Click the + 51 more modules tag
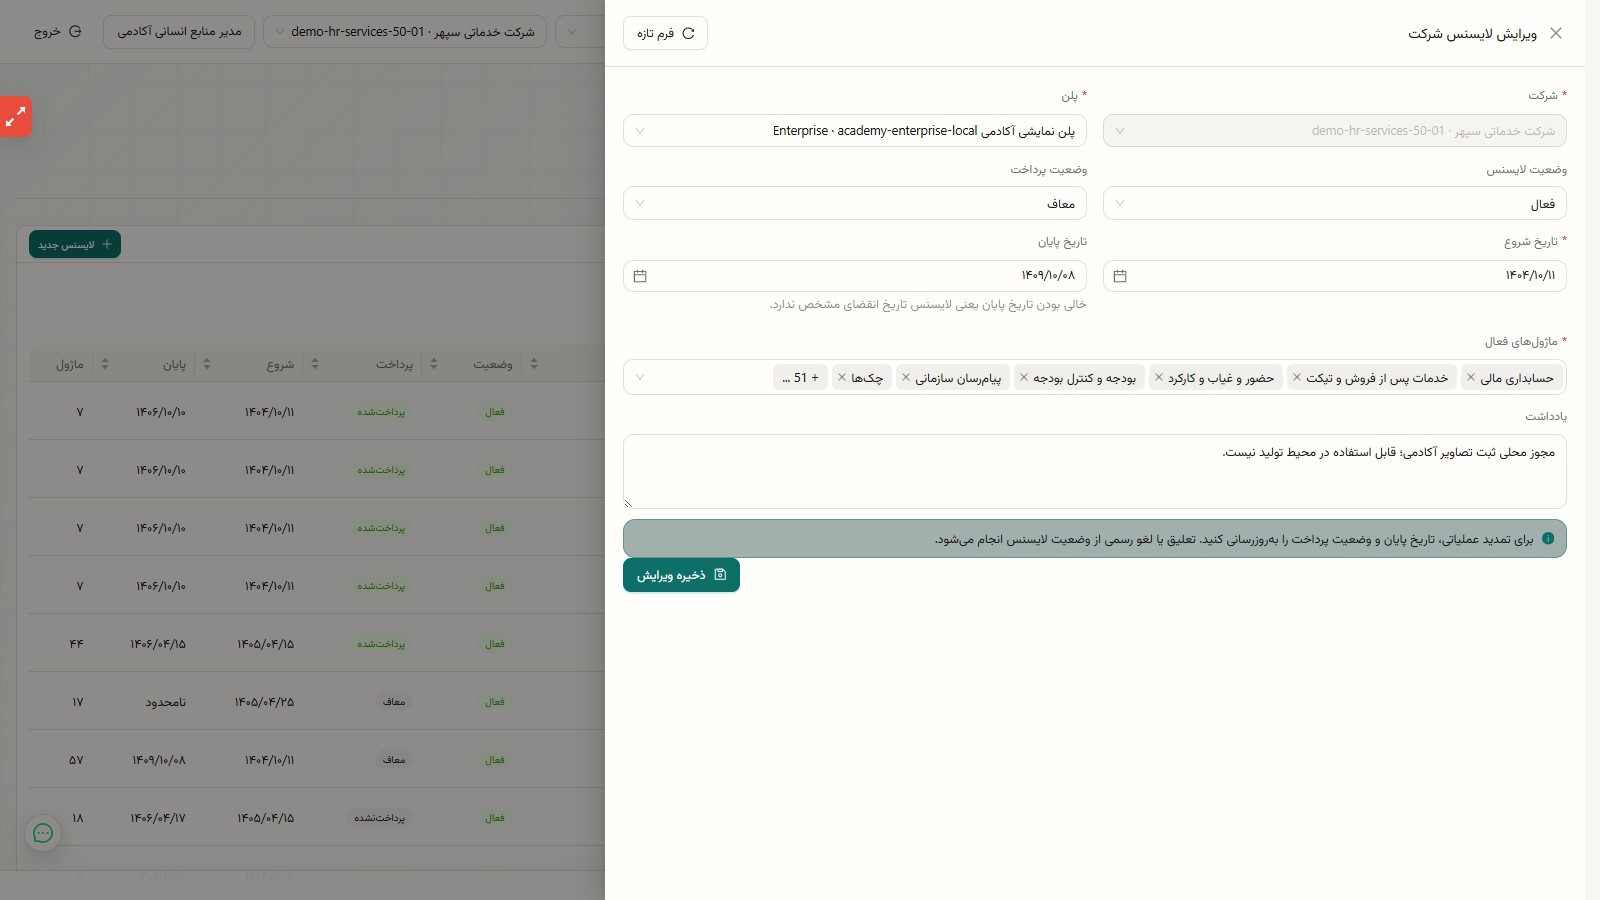This screenshot has width=1600, height=900. click(800, 377)
